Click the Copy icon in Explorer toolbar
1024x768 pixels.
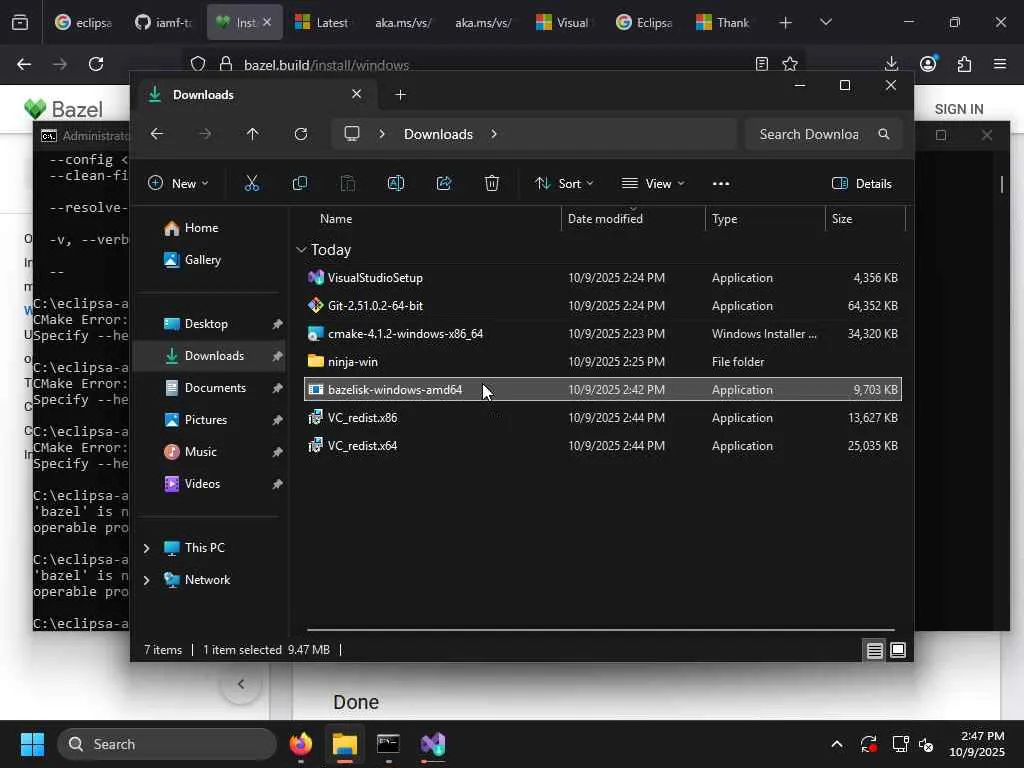(x=300, y=184)
